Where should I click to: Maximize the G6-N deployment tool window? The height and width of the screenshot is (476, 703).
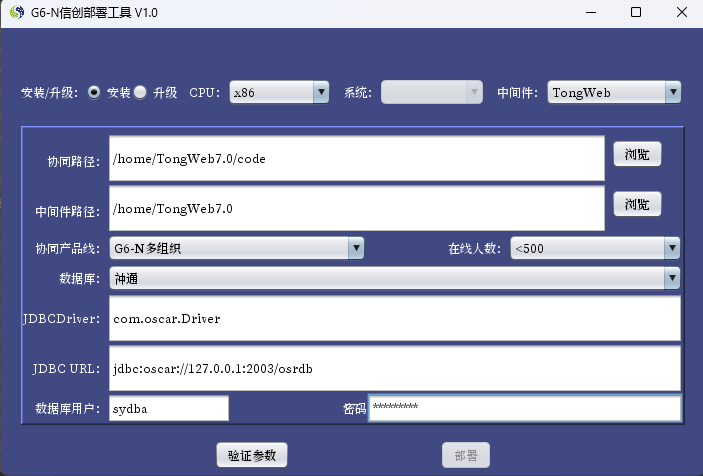point(636,13)
